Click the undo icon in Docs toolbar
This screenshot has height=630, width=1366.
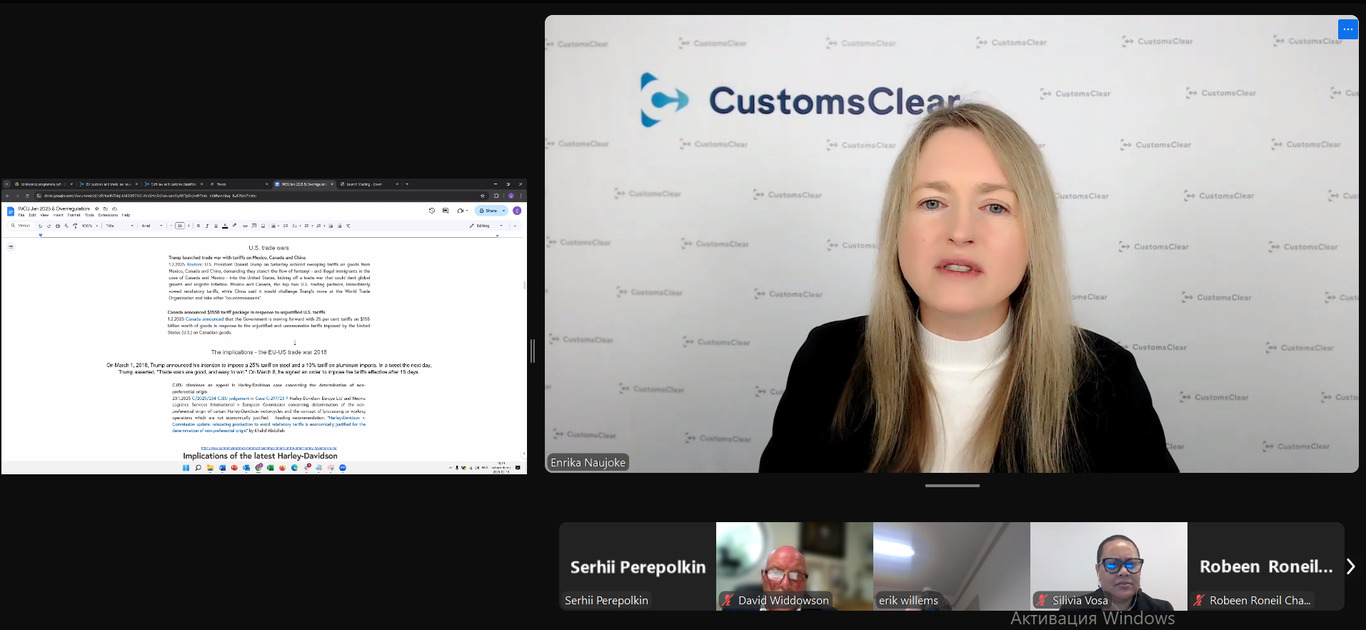(40, 226)
